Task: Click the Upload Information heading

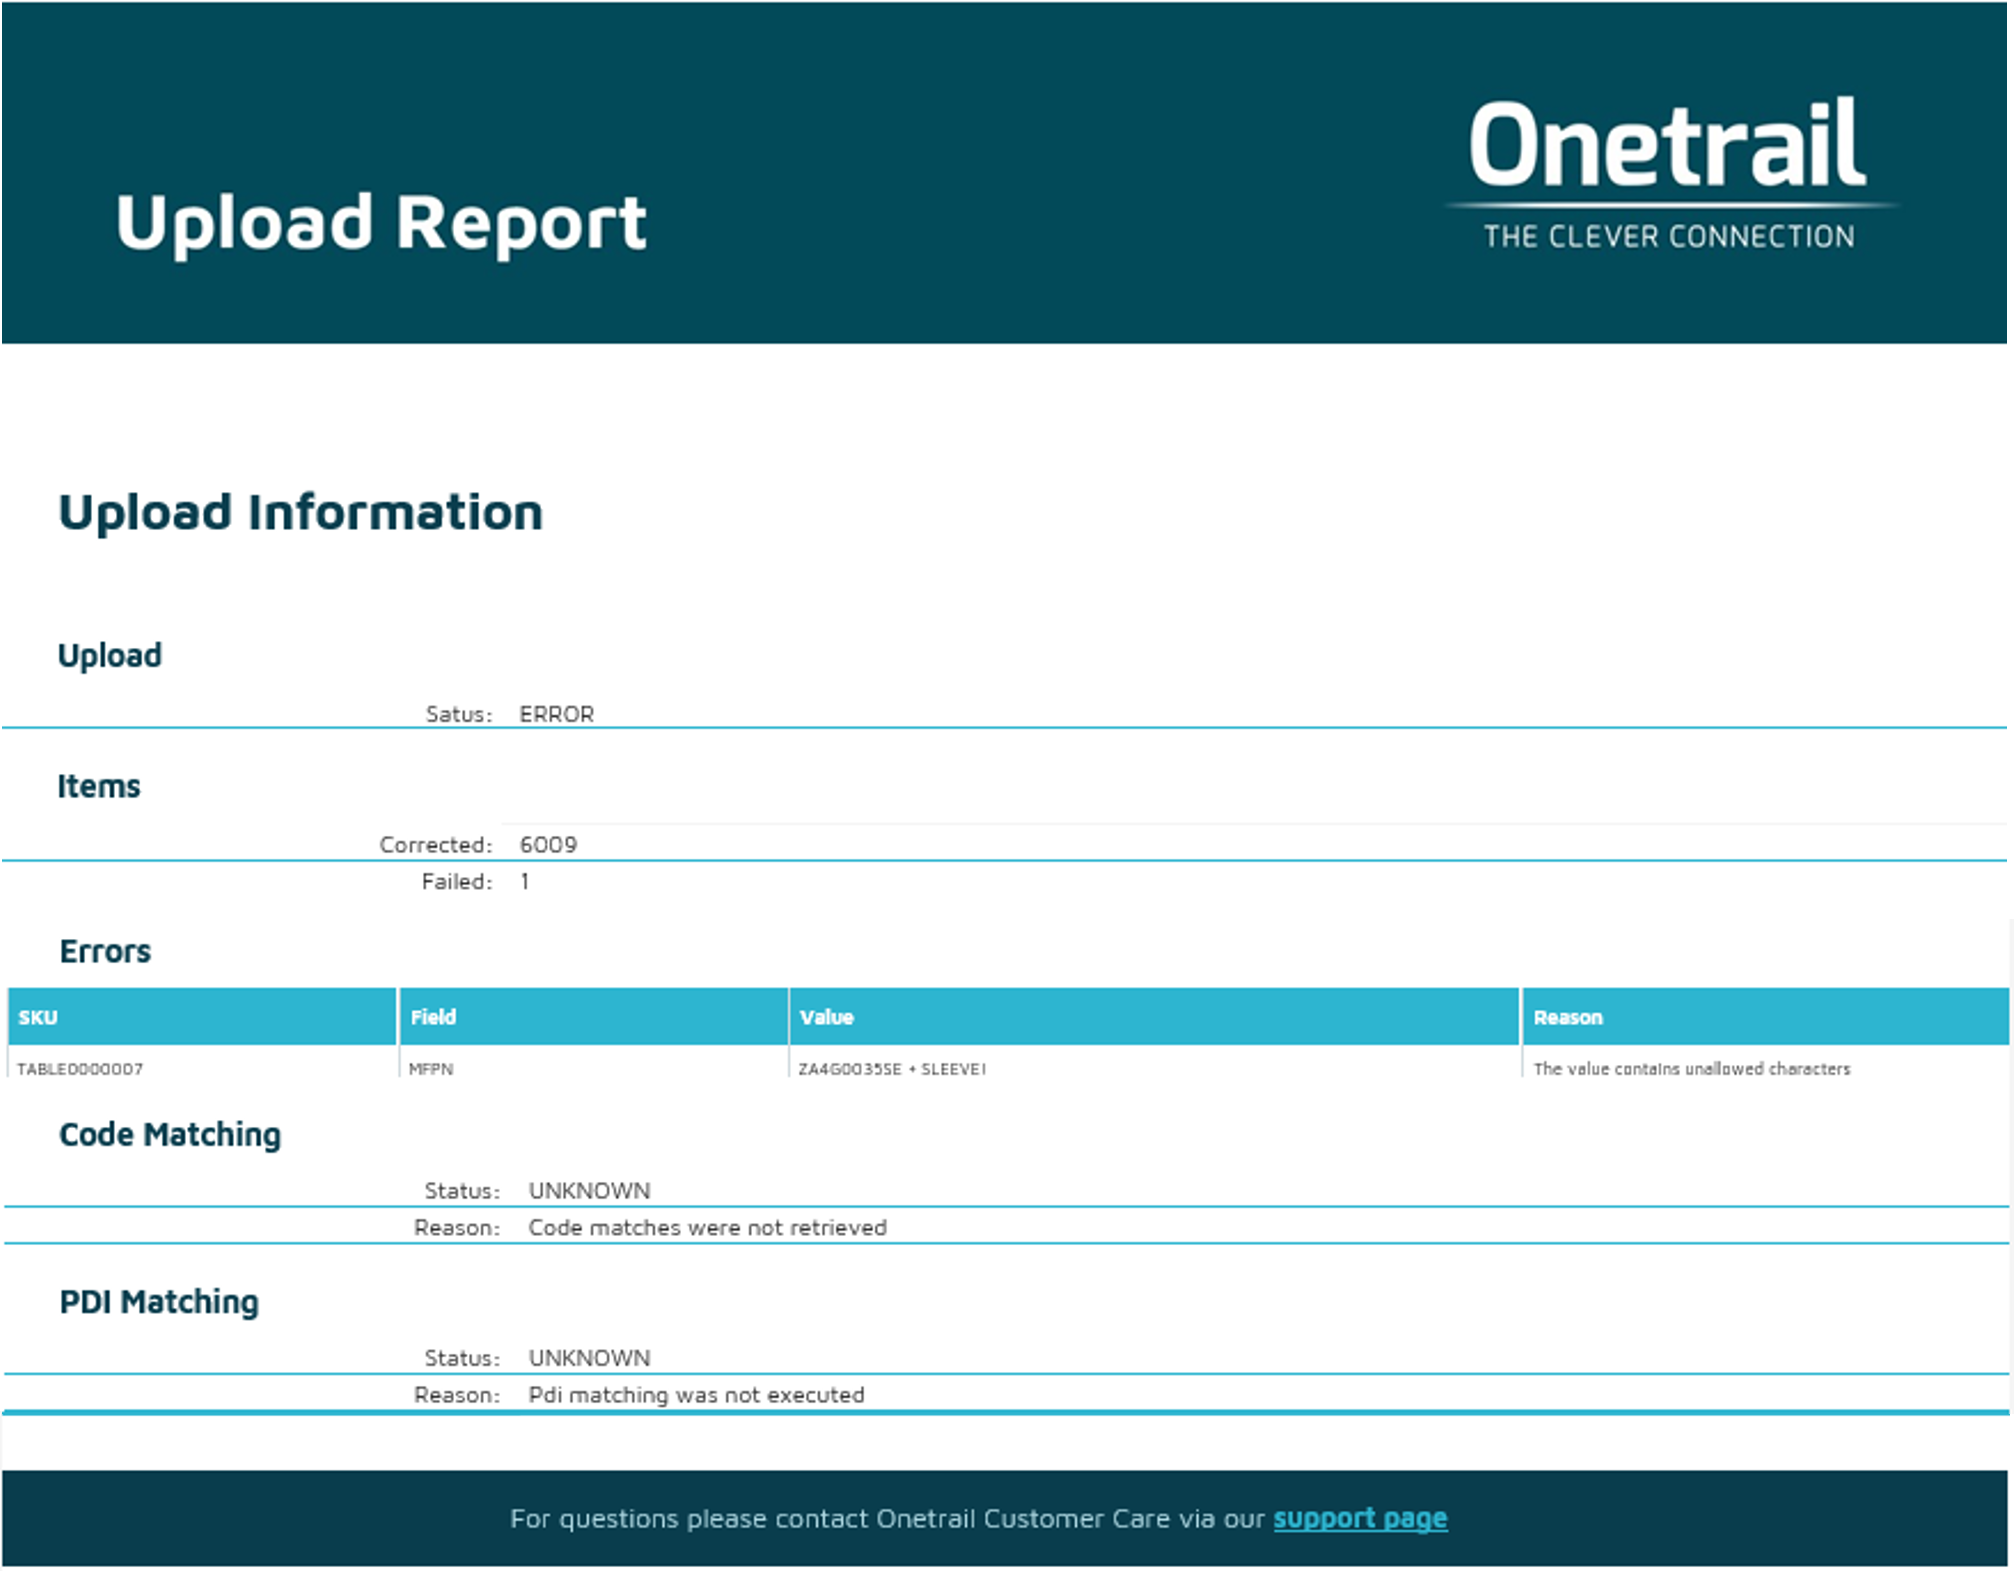Action: click(x=300, y=512)
